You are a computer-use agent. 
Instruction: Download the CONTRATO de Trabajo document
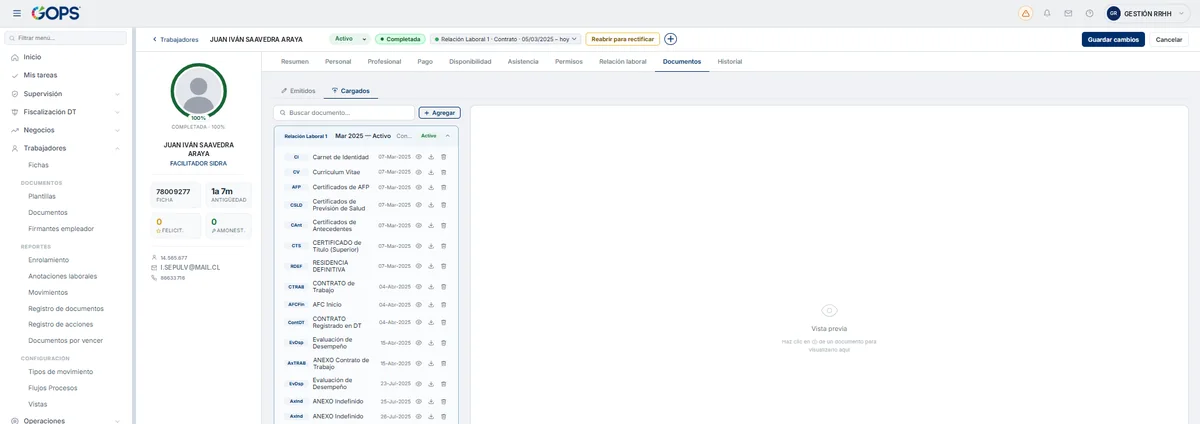(431, 286)
